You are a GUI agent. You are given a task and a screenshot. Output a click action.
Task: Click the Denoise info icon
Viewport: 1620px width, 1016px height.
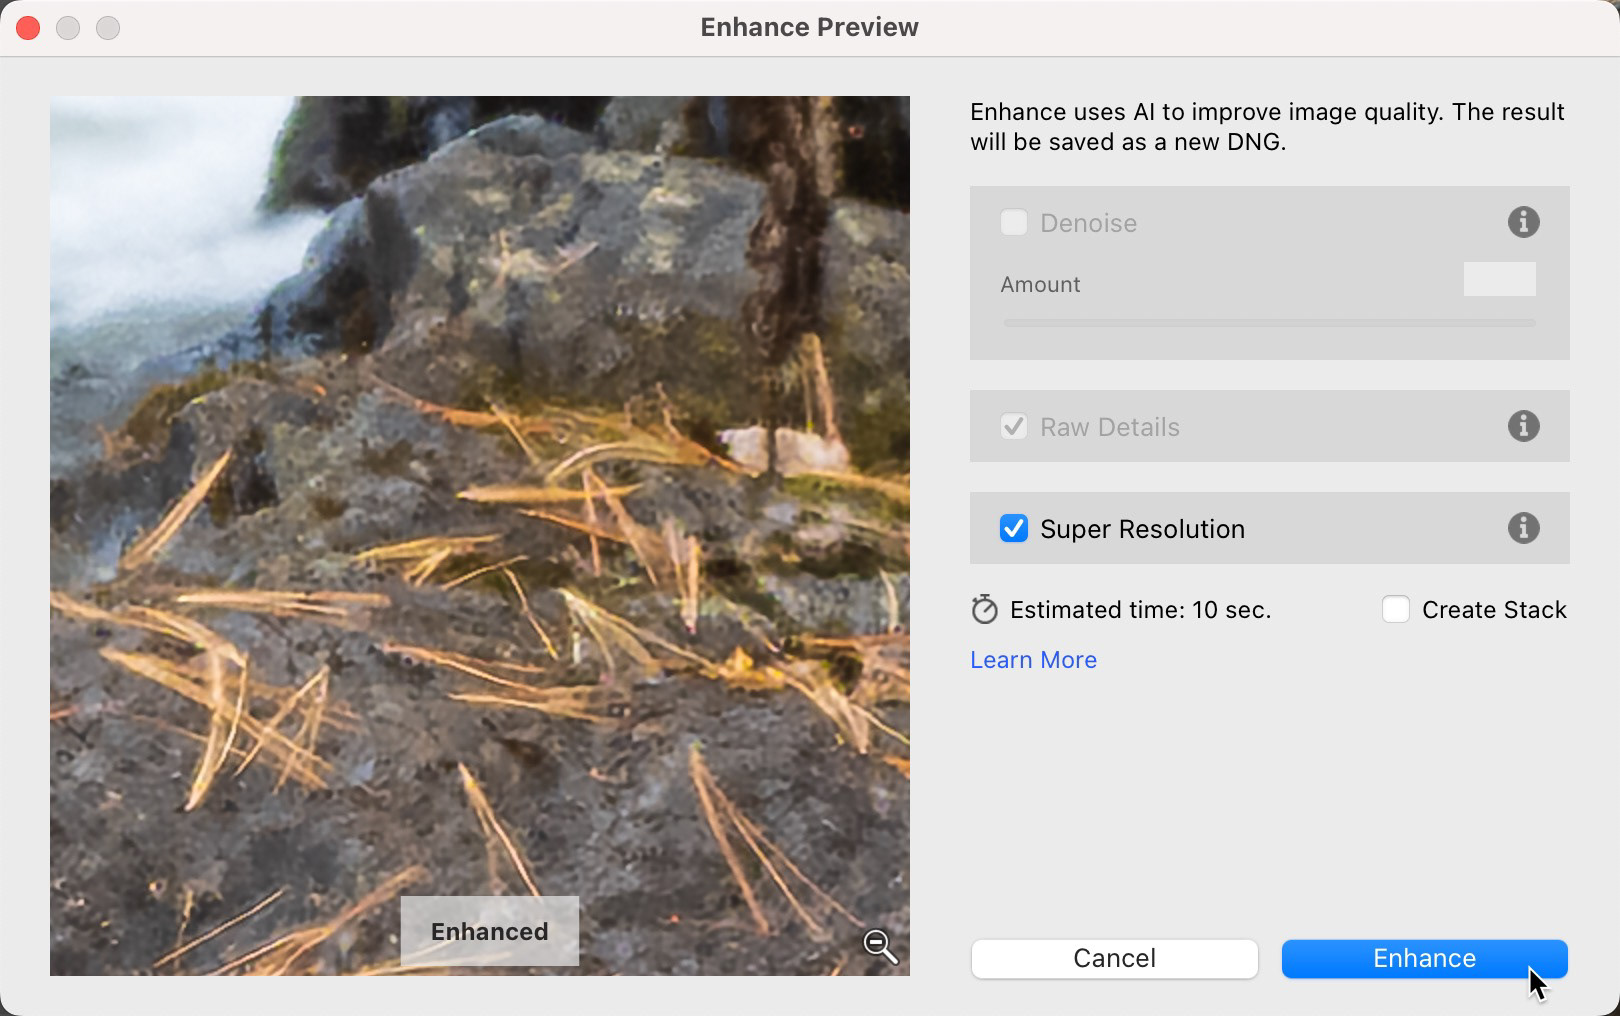pos(1523,222)
